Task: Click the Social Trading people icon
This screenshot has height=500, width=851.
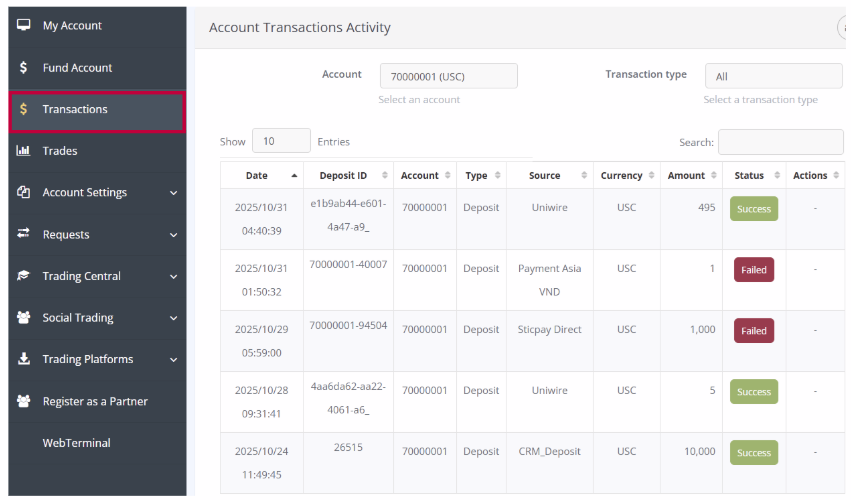Action: point(23,318)
